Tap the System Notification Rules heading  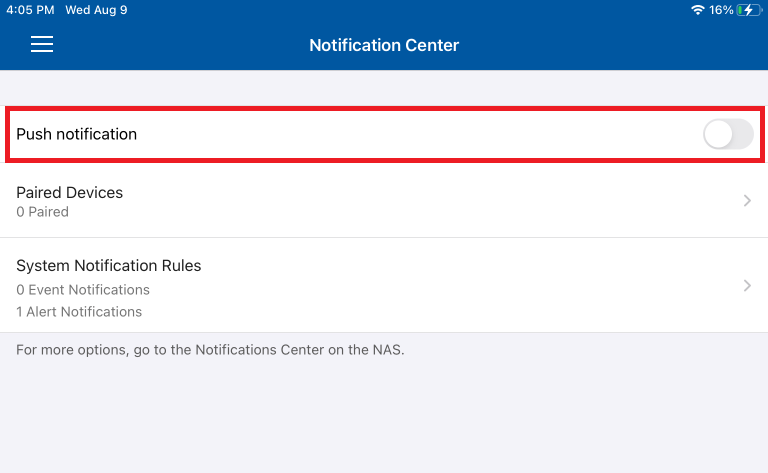click(109, 265)
